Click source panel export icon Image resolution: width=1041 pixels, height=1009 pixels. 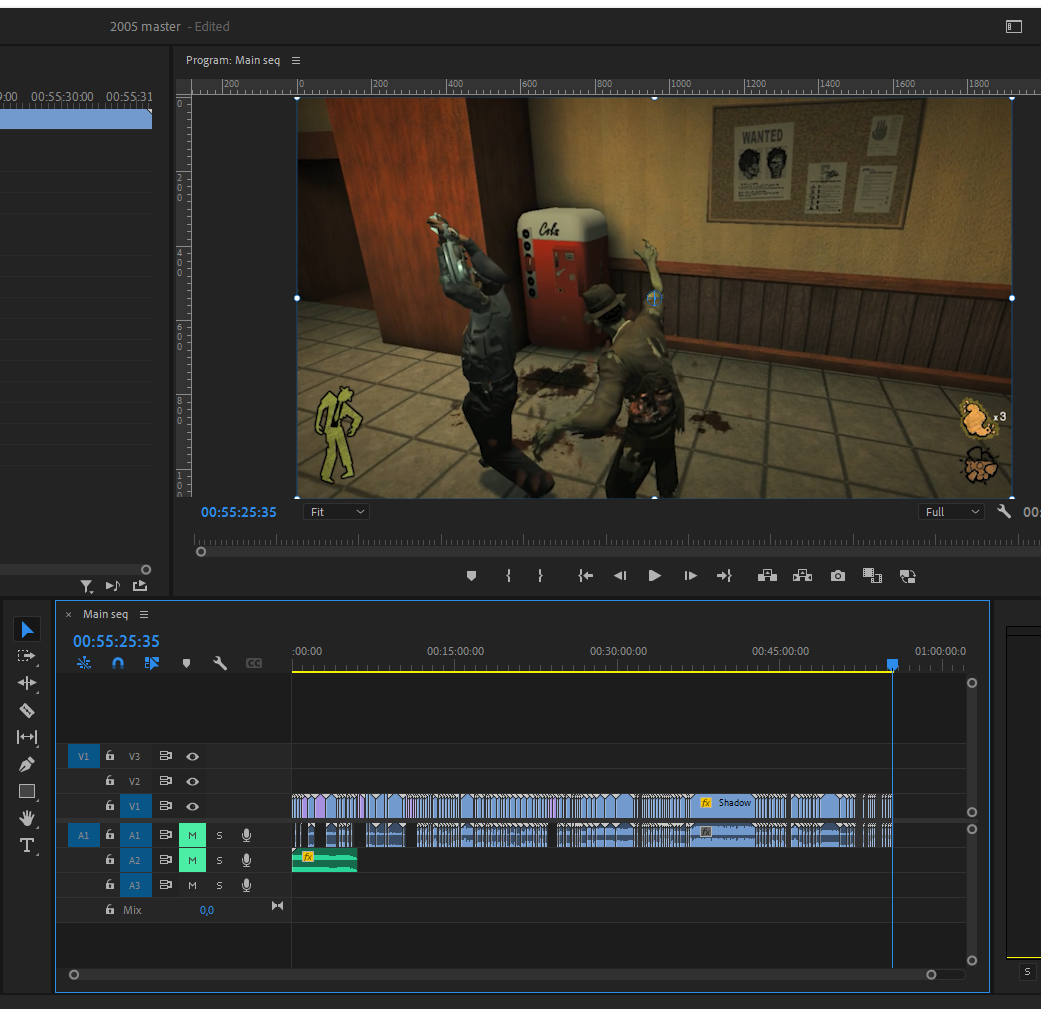[x=140, y=585]
